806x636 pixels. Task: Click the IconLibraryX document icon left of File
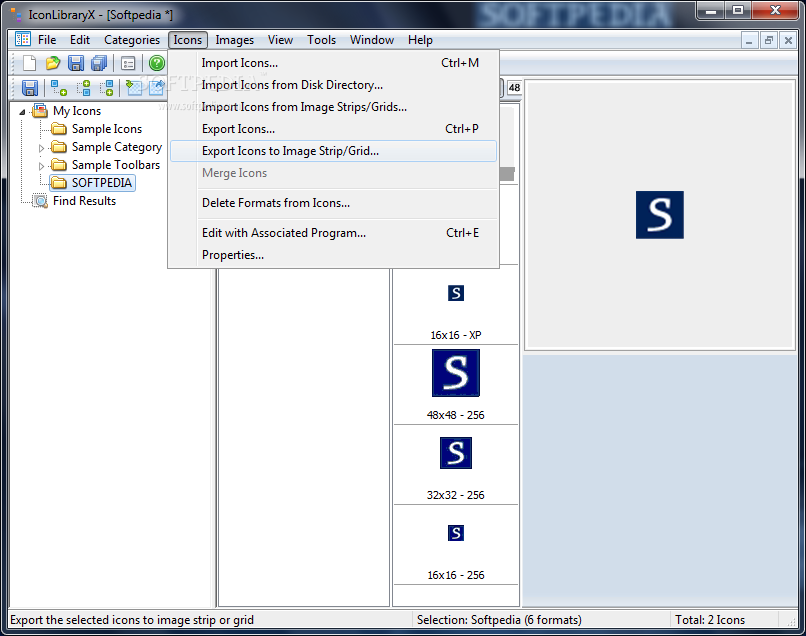23,39
